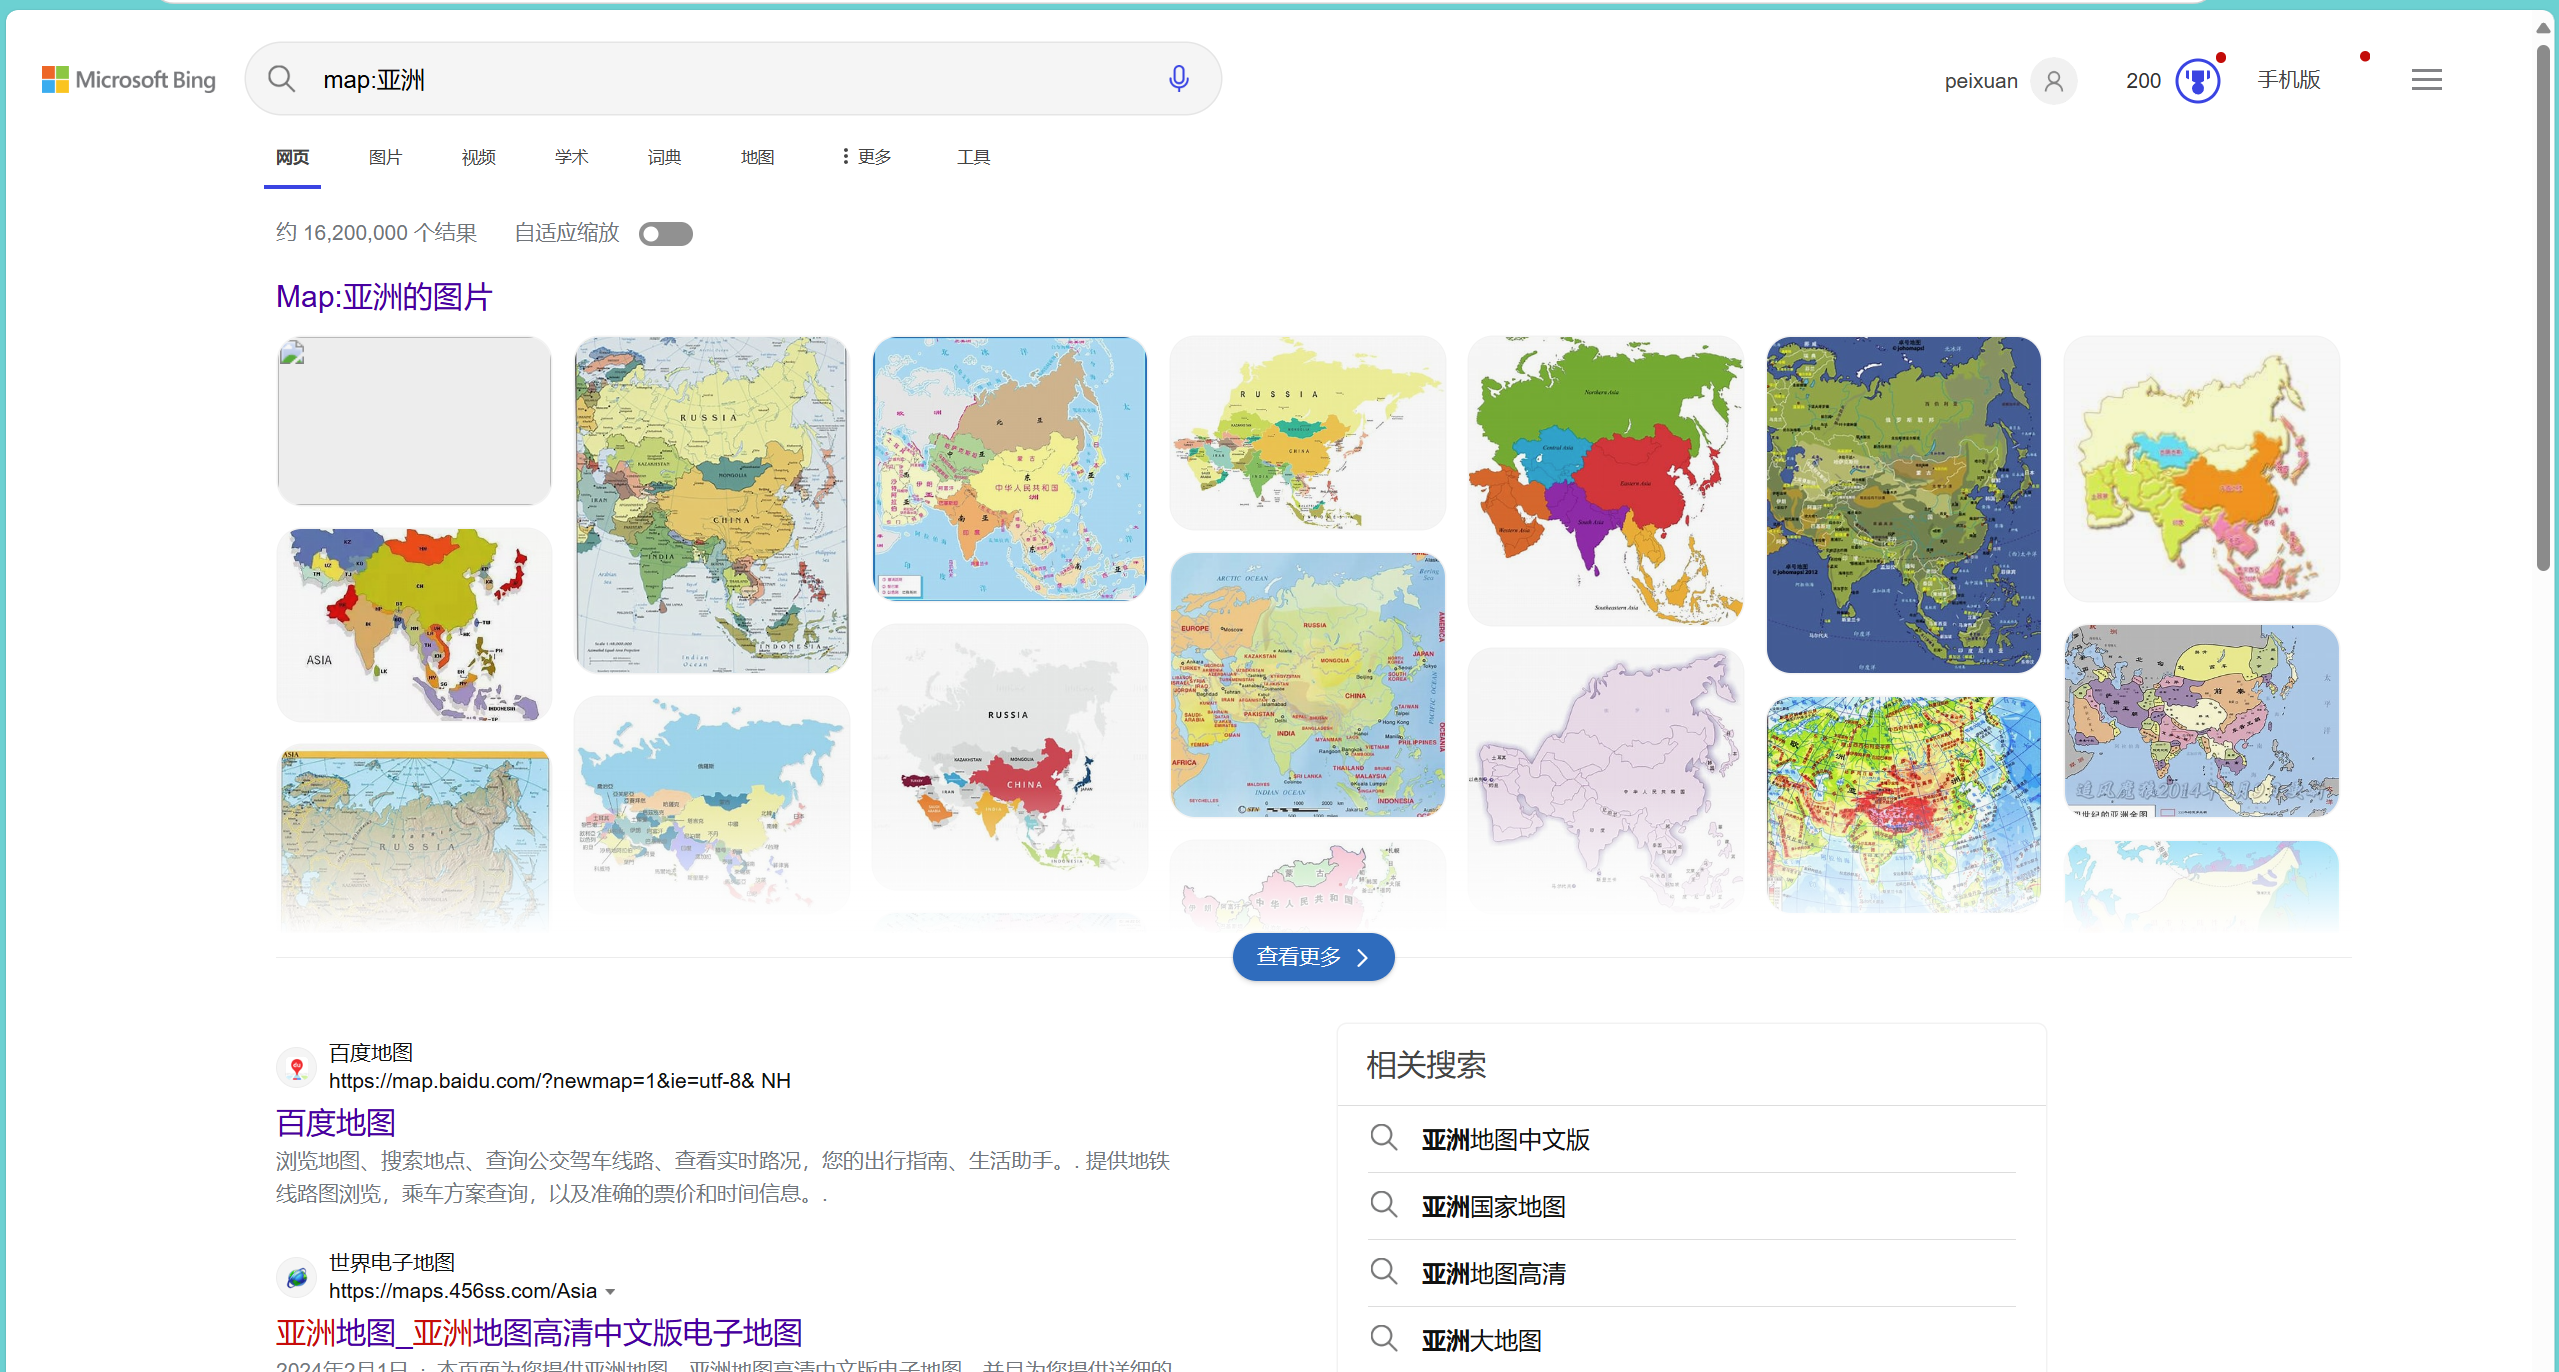The image size is (2559, 1372).
Task: Click the search input field containing map:亚洲
Action: [x=735, y=79]
